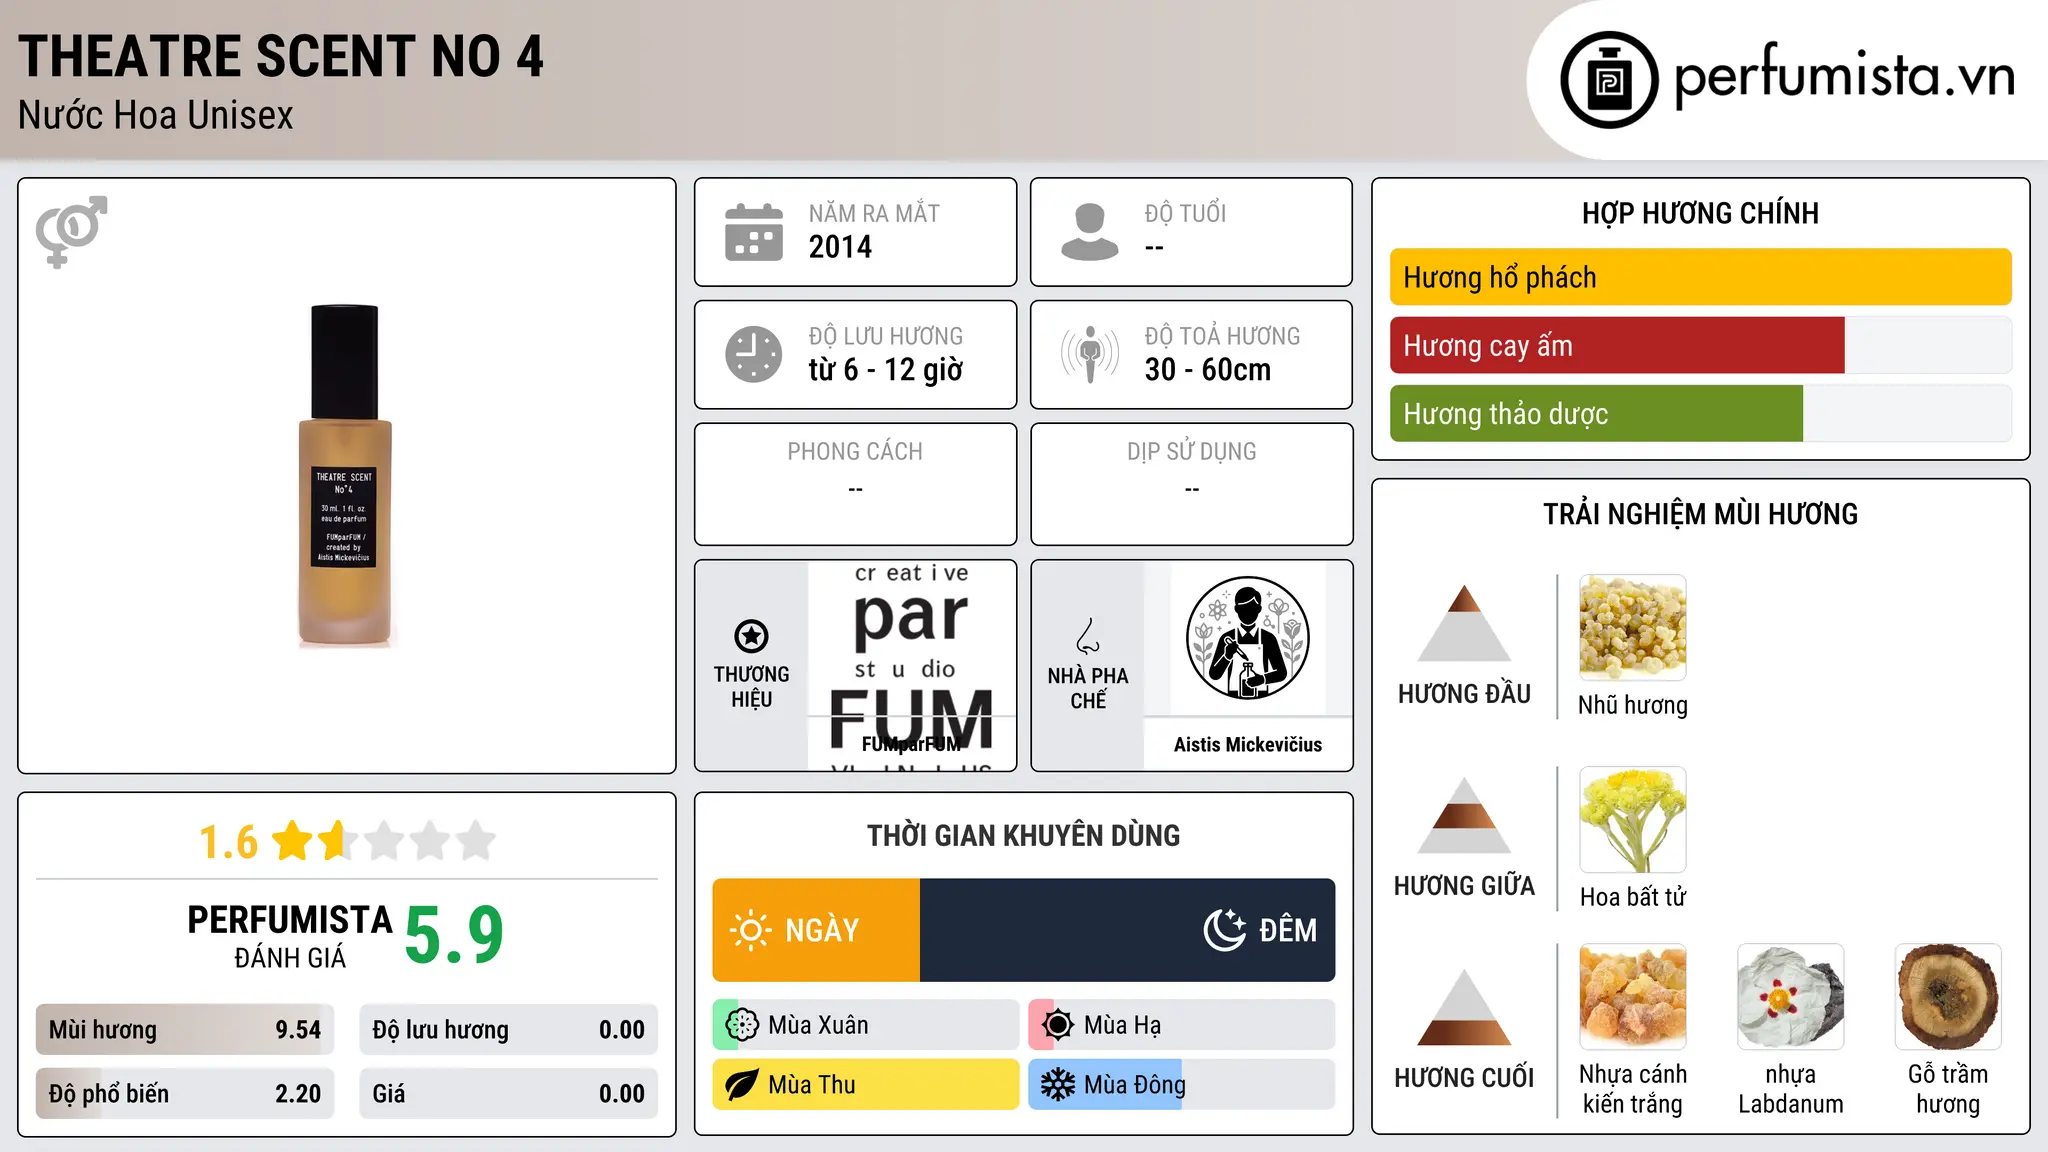The height and width of the screenshot is (1152, 2048).
Task: Click the base-note pyramid icon Hương cuối
Action: coord(1464,1007)
